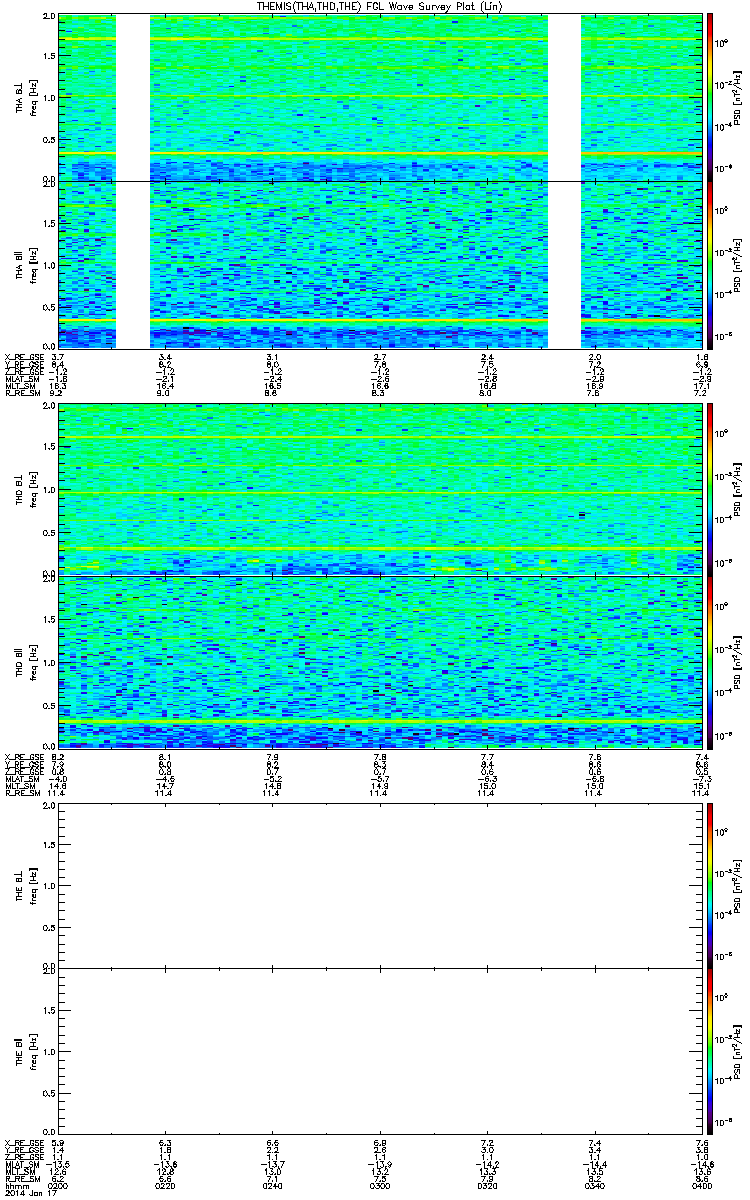Image resolution: width=750 pixels, height=1200 pixels.
Task: Click the 'THE B∥ freq [Hz]' axis label
Action: point(24,1051)
